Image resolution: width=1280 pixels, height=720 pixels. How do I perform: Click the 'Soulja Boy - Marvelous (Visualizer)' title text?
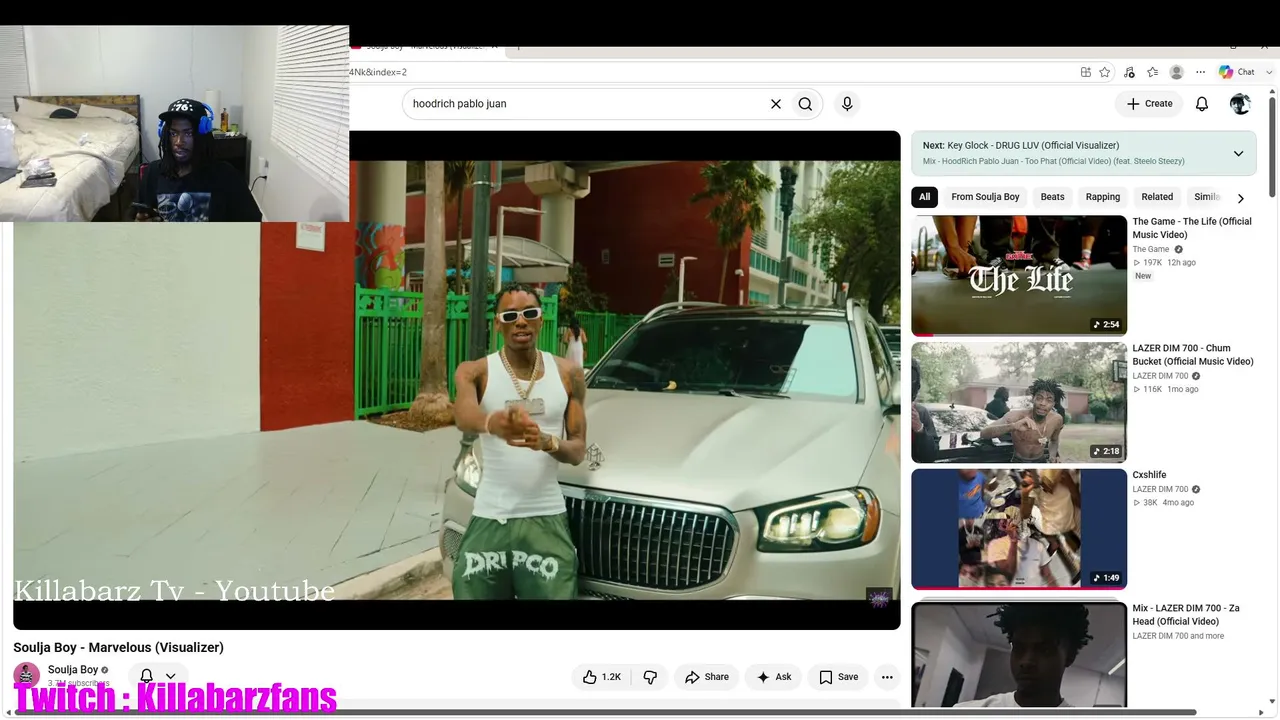point(119,648)
